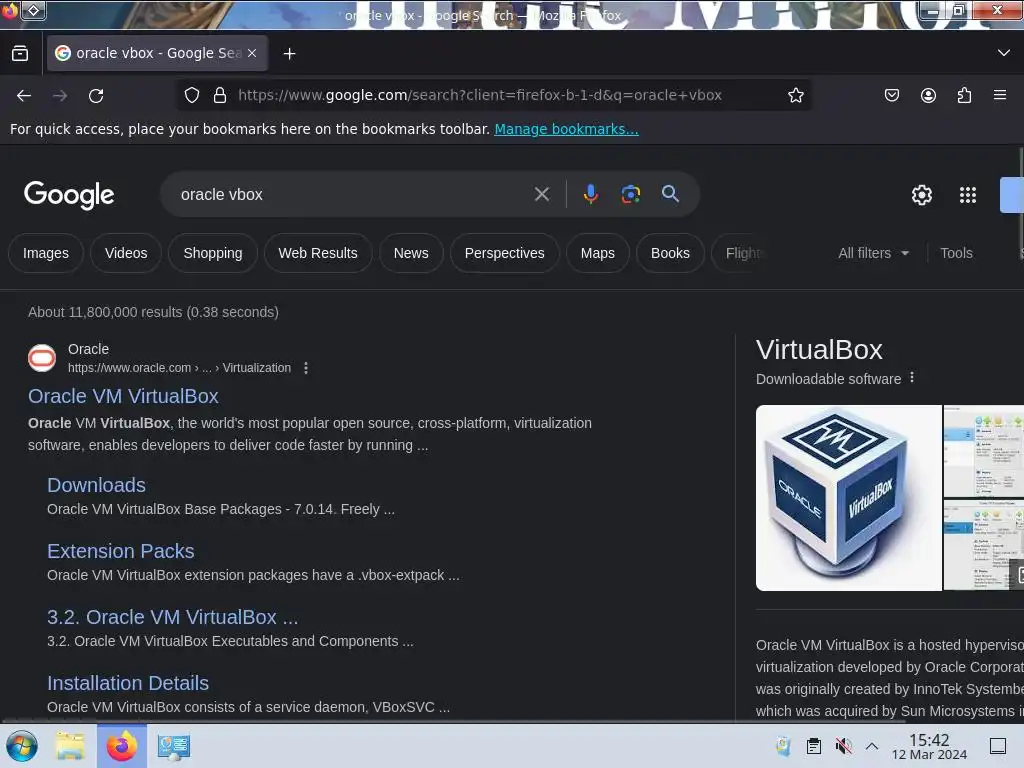Click the Google logo

click(69, 195)
